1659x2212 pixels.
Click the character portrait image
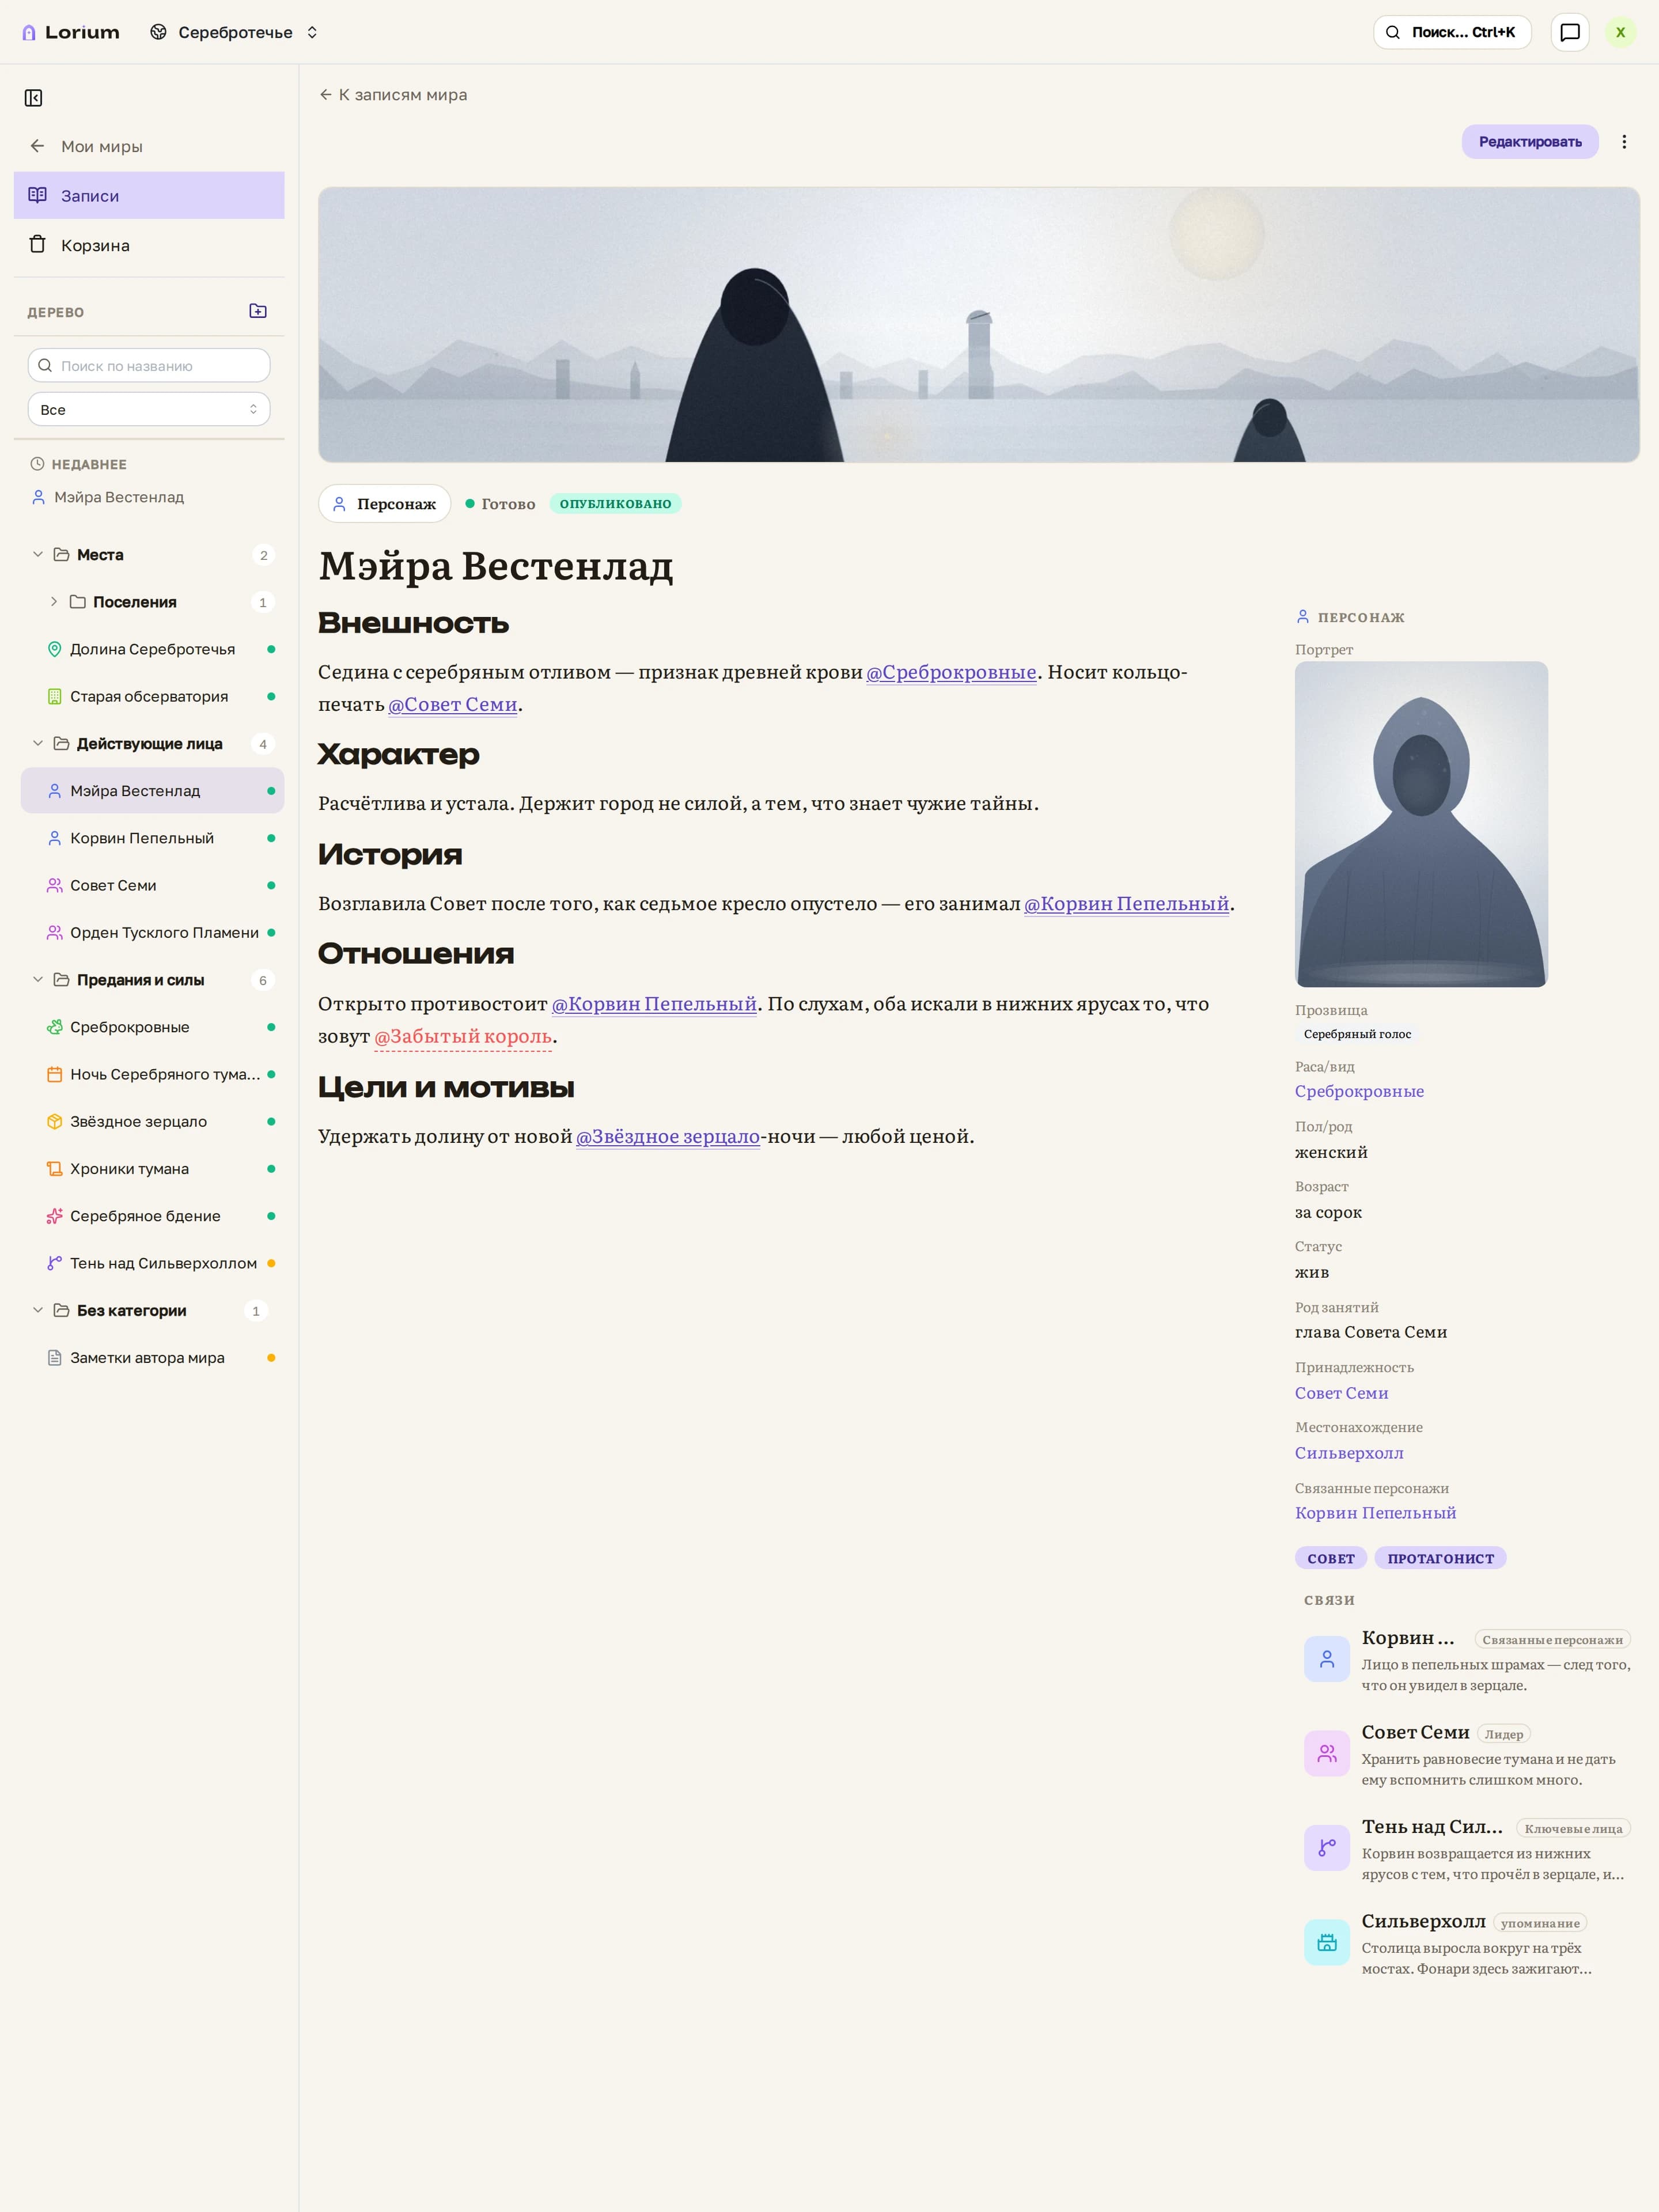pos(1421,824)
